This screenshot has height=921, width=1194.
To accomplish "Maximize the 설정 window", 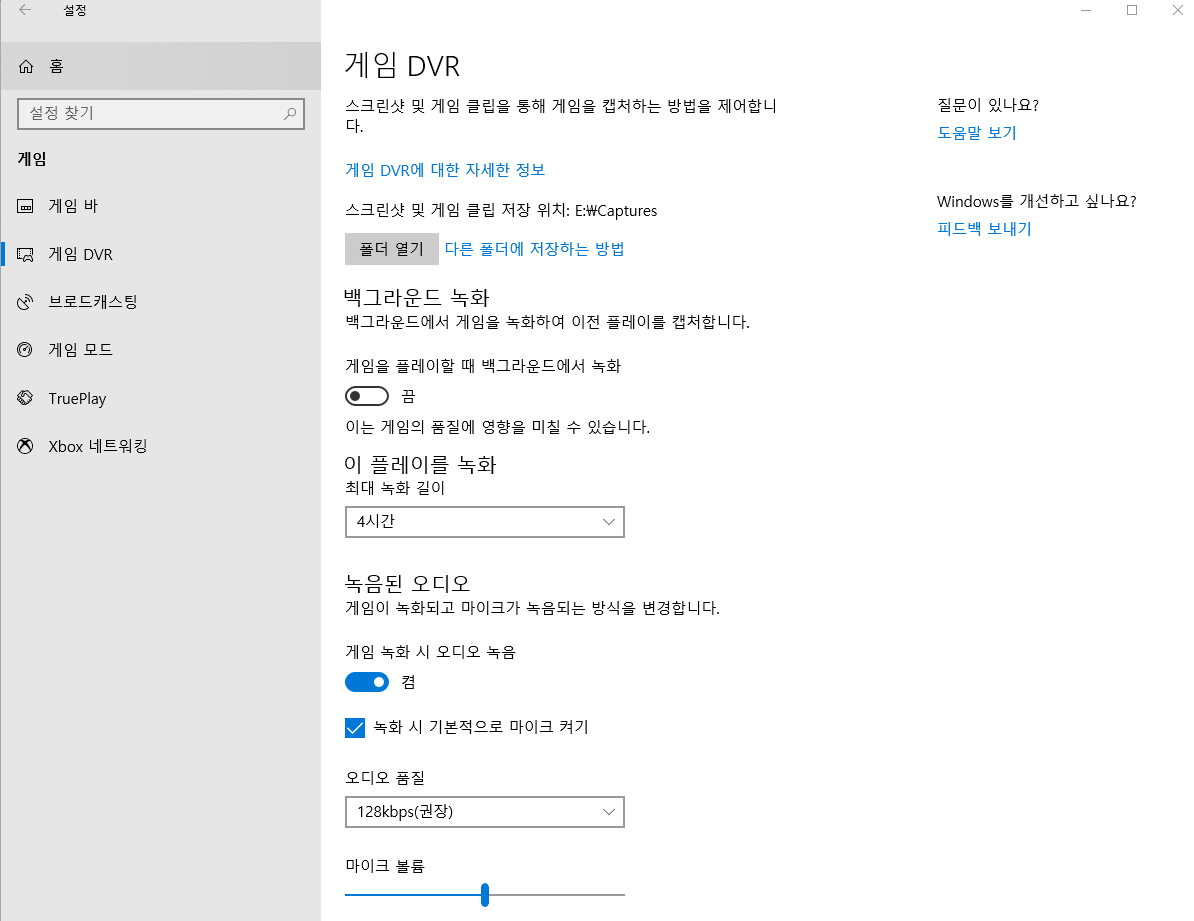I will (1132, 11).
